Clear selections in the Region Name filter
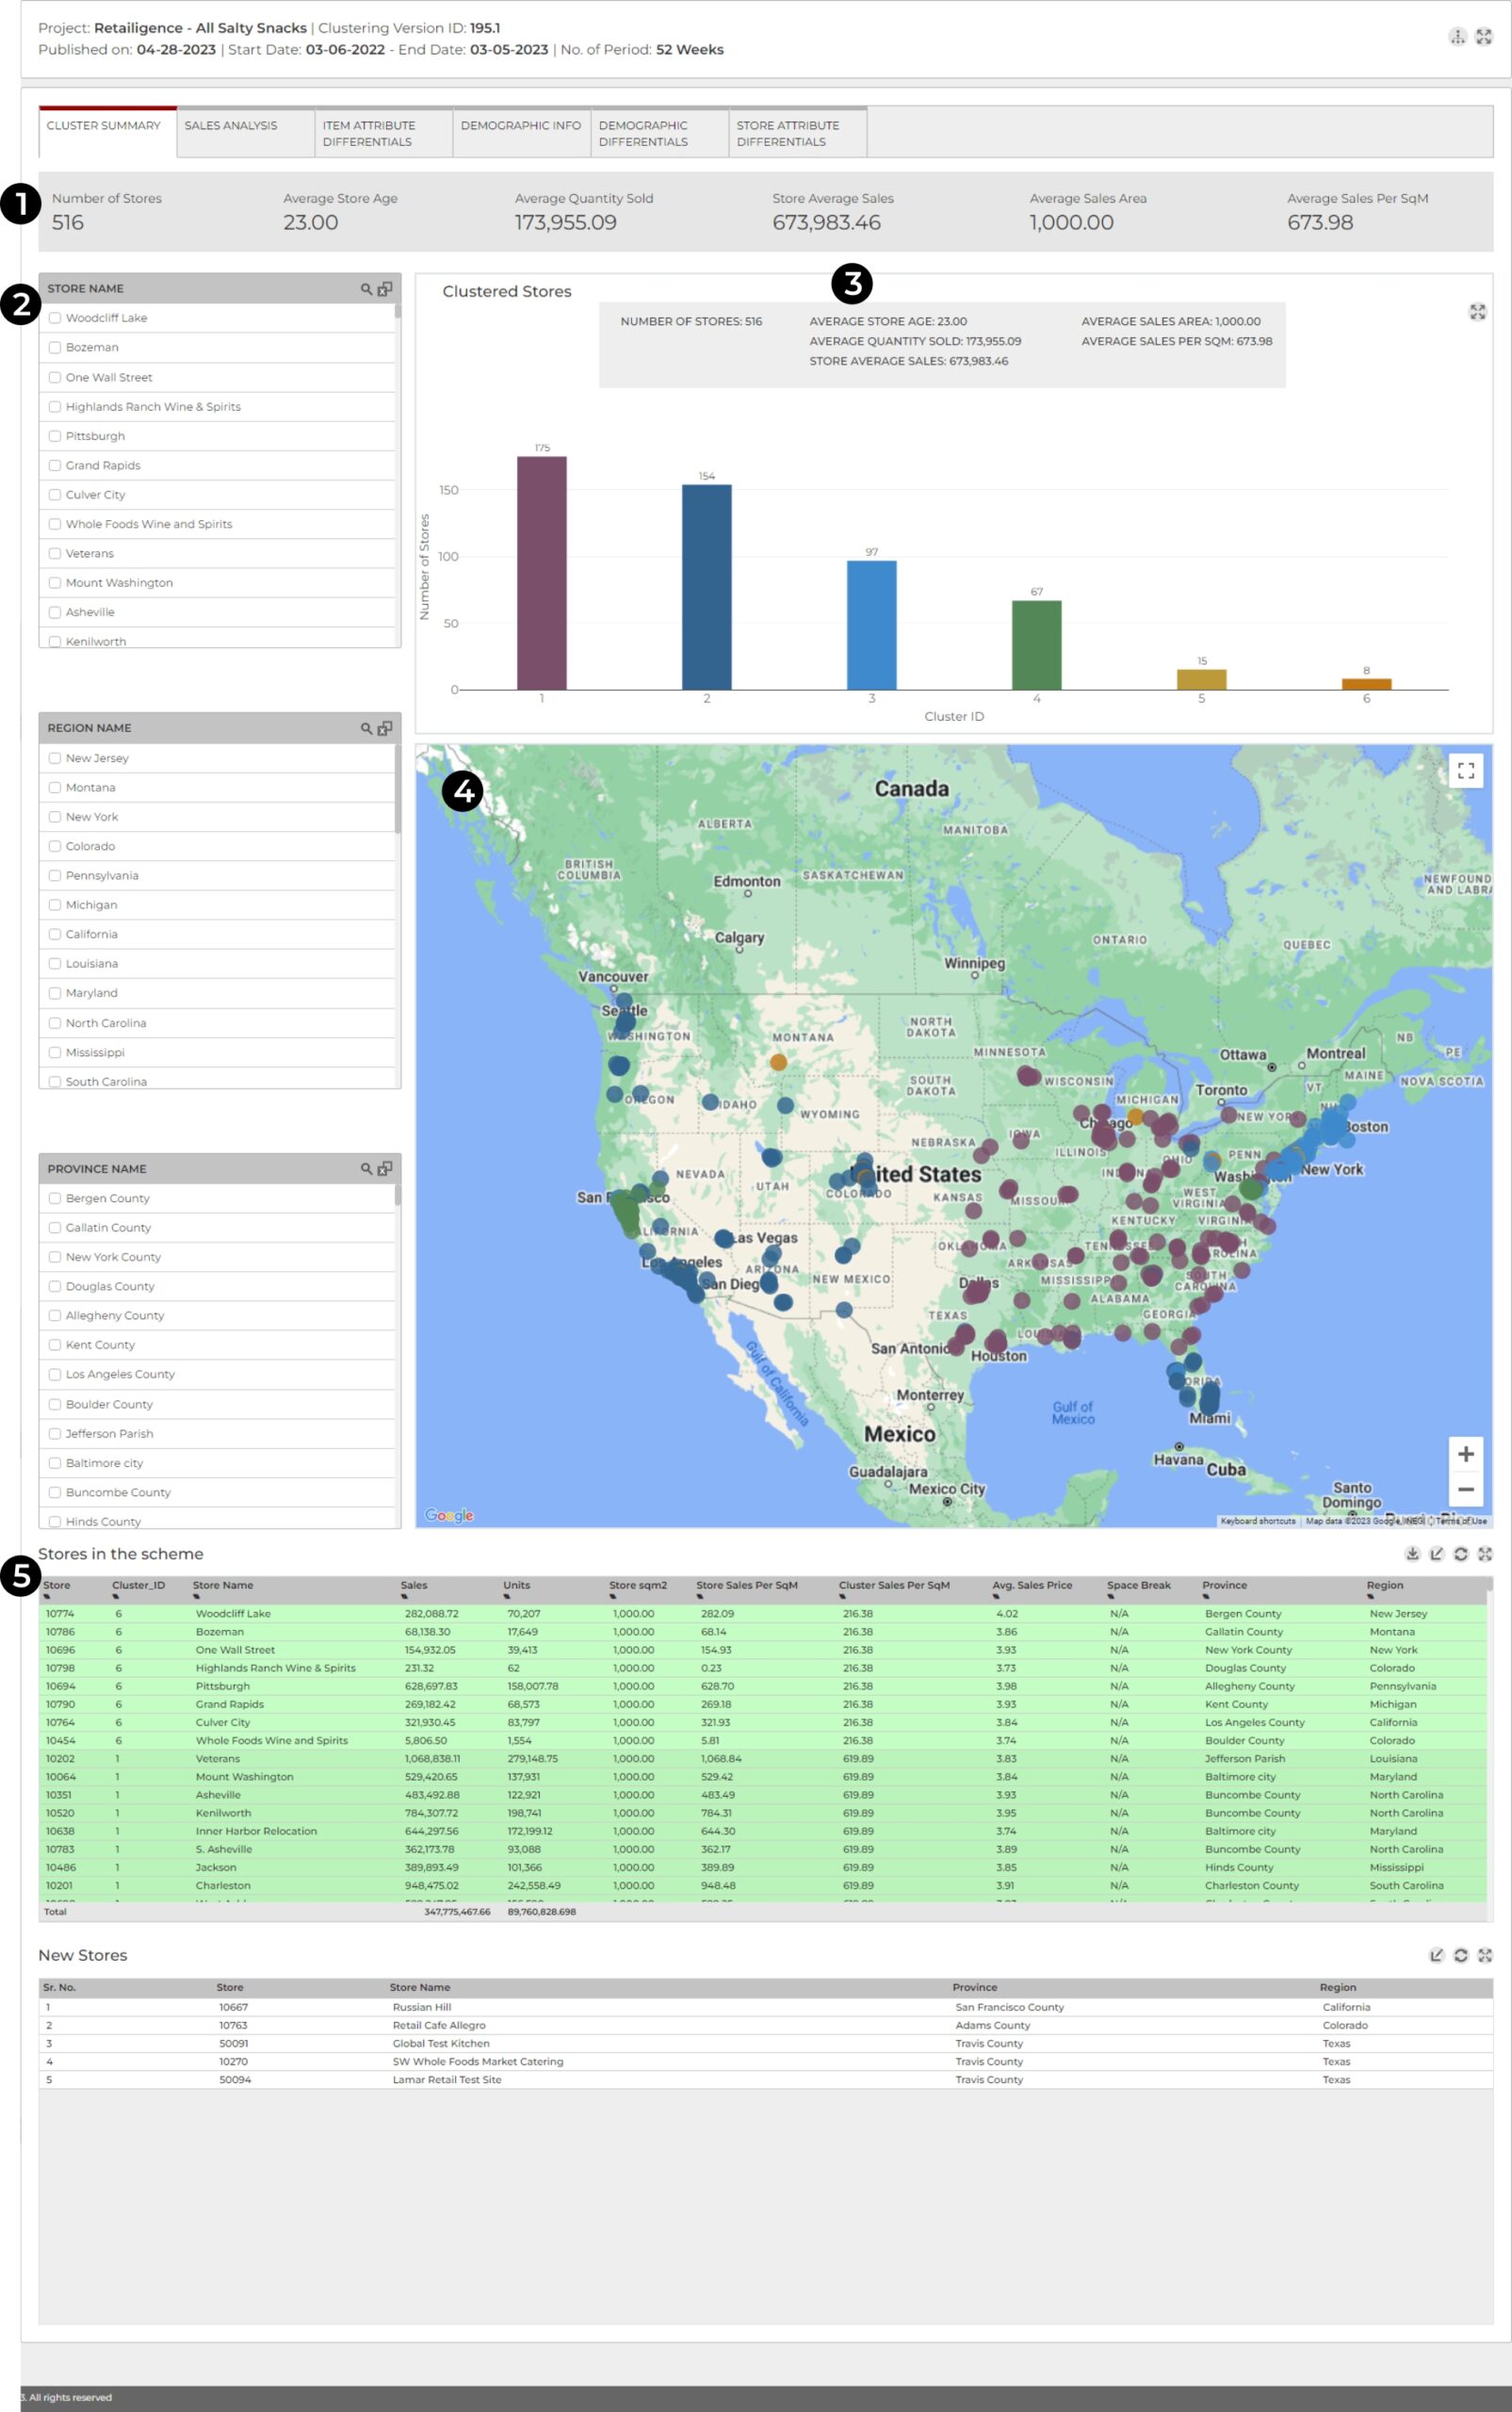Image resolution: width=1512 pixels, height=2412 pixels. [x=385, y=728]
